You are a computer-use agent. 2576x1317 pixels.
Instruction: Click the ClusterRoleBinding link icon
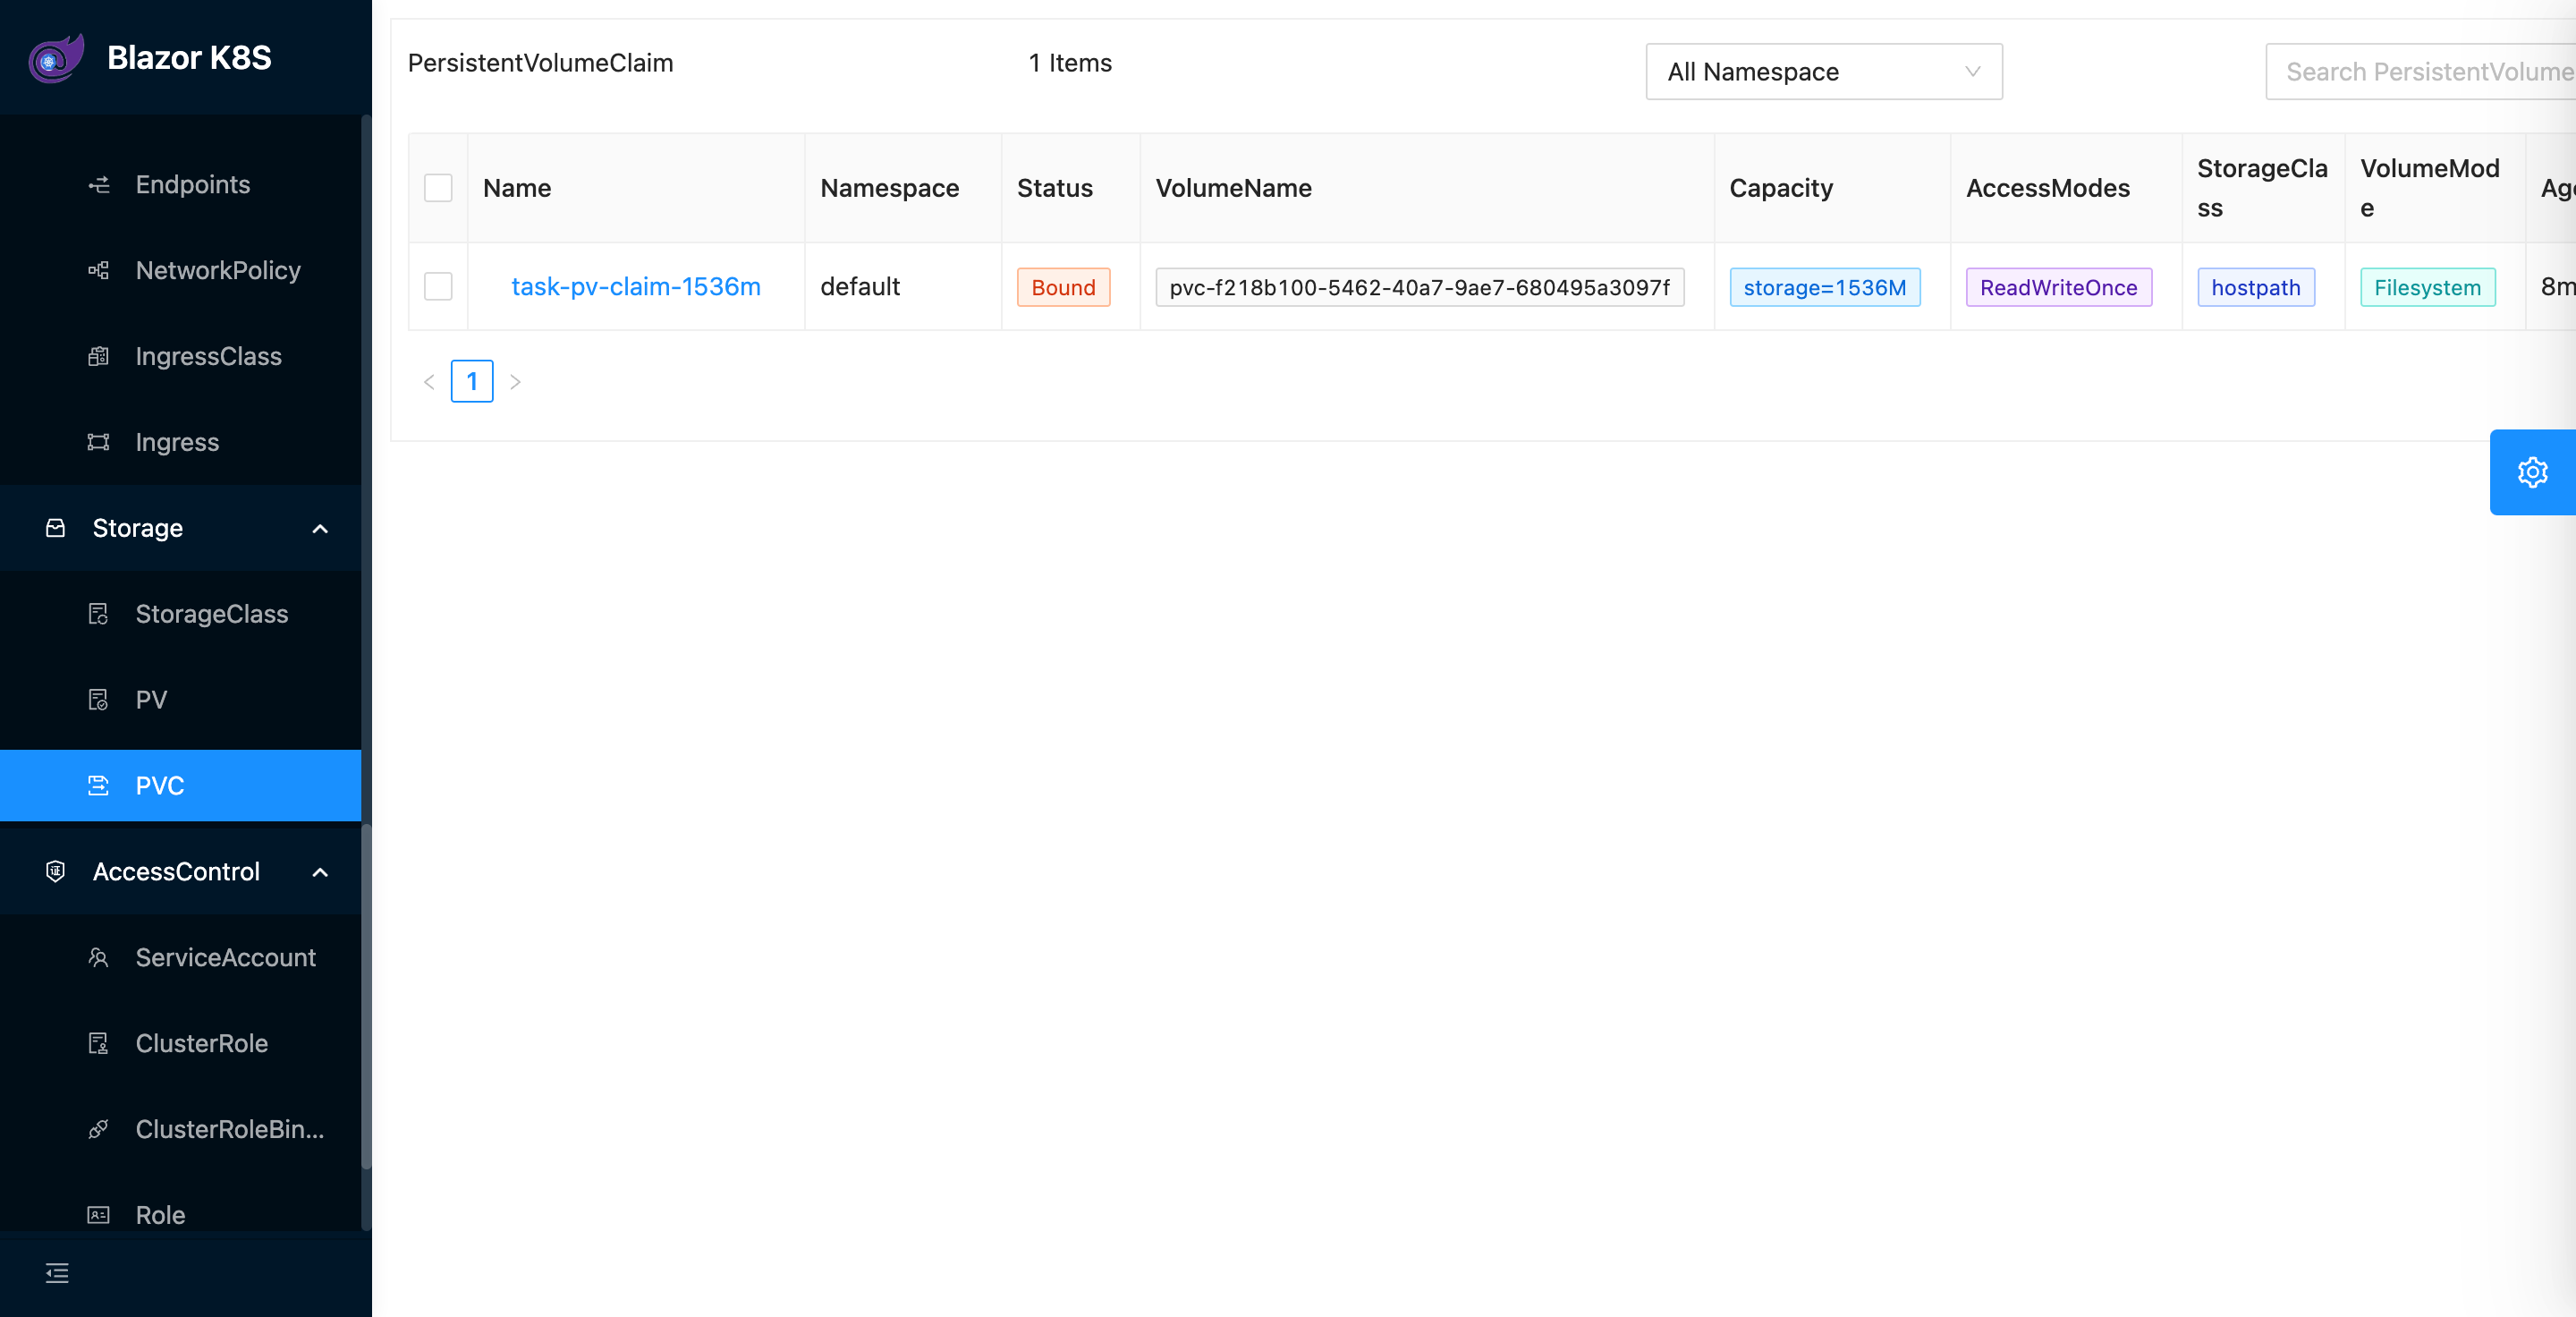point(98,1130)
